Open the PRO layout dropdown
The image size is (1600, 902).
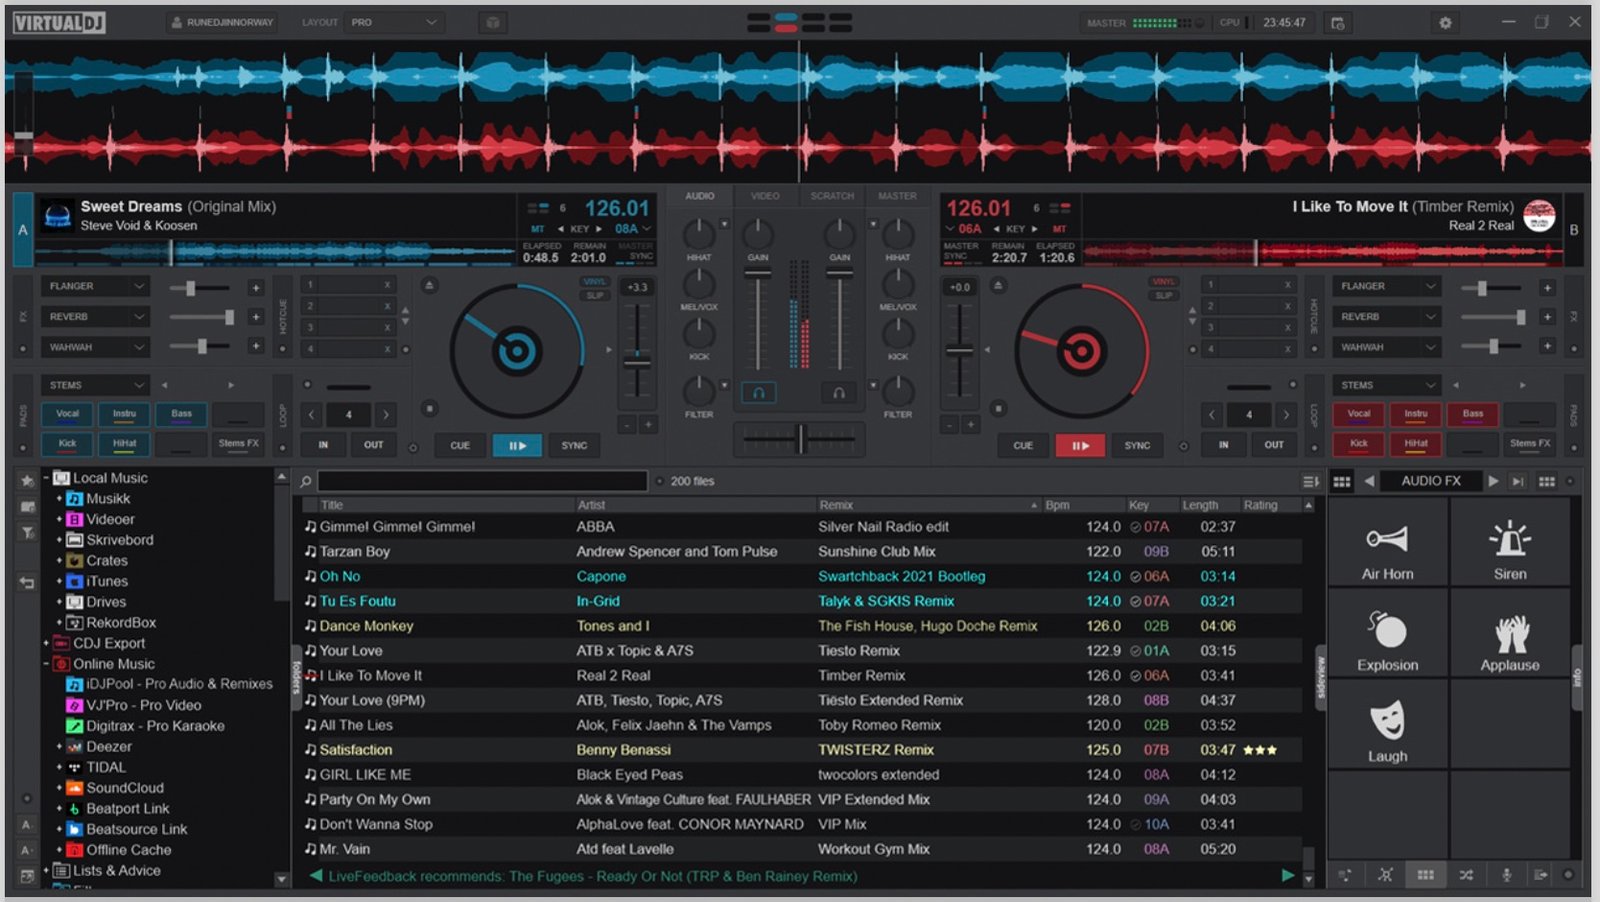point(393,22)
